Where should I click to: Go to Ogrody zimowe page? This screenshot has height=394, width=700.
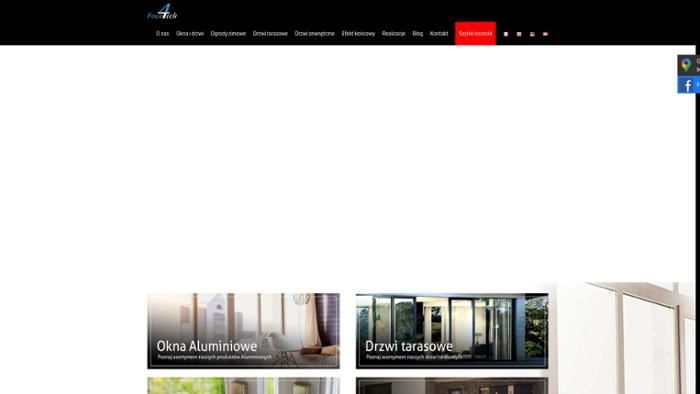click(x=228, y=33)
